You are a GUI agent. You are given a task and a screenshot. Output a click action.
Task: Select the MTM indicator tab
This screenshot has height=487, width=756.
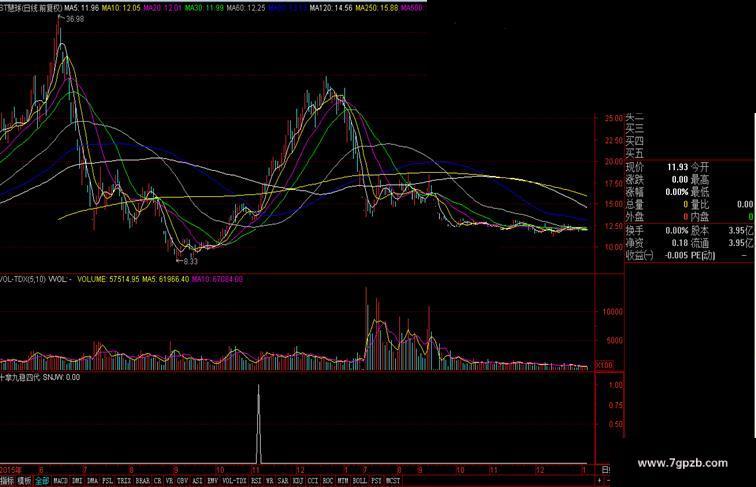(x=343, y=481)
